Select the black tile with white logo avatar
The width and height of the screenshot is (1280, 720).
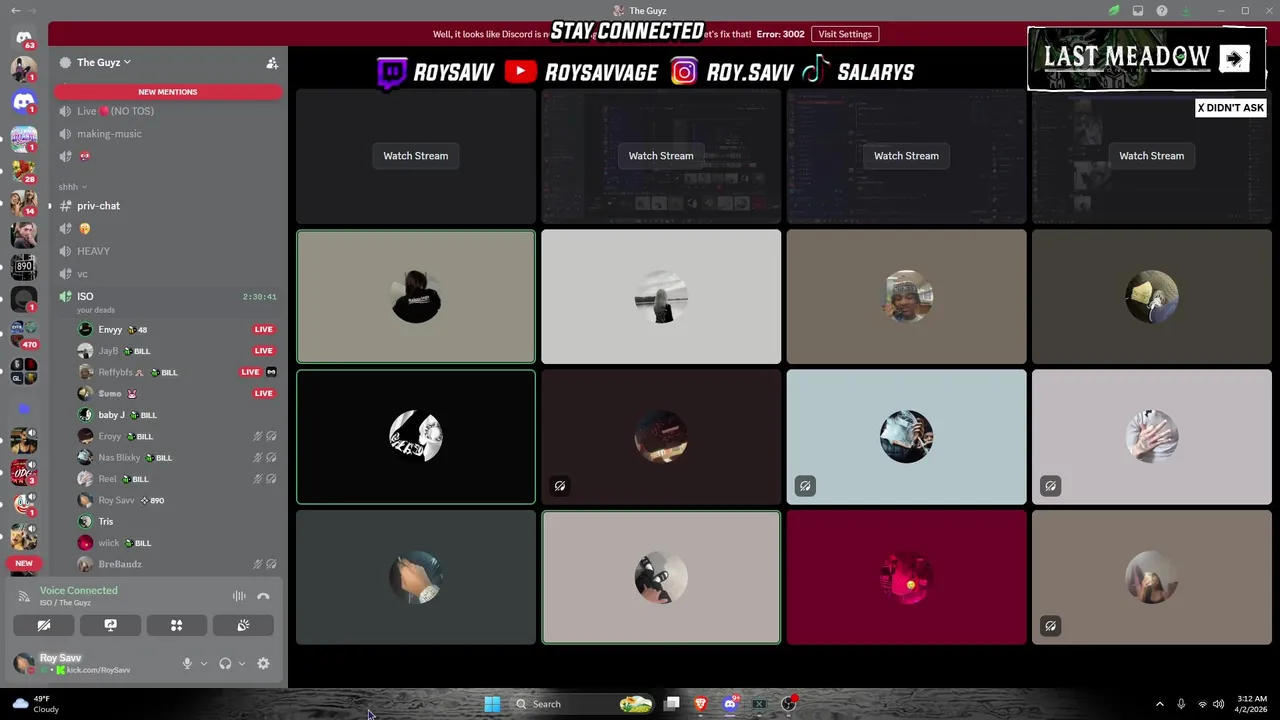coord(416,437)
